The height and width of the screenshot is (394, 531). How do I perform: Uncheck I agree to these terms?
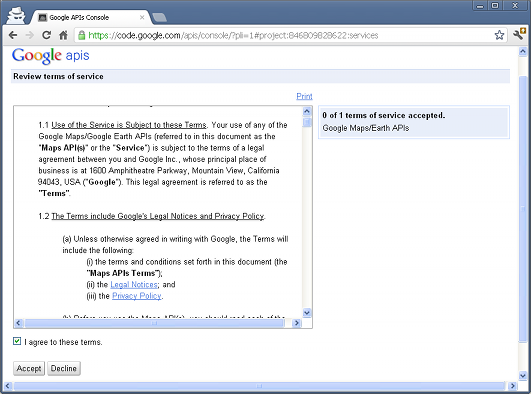click(17, 341)
